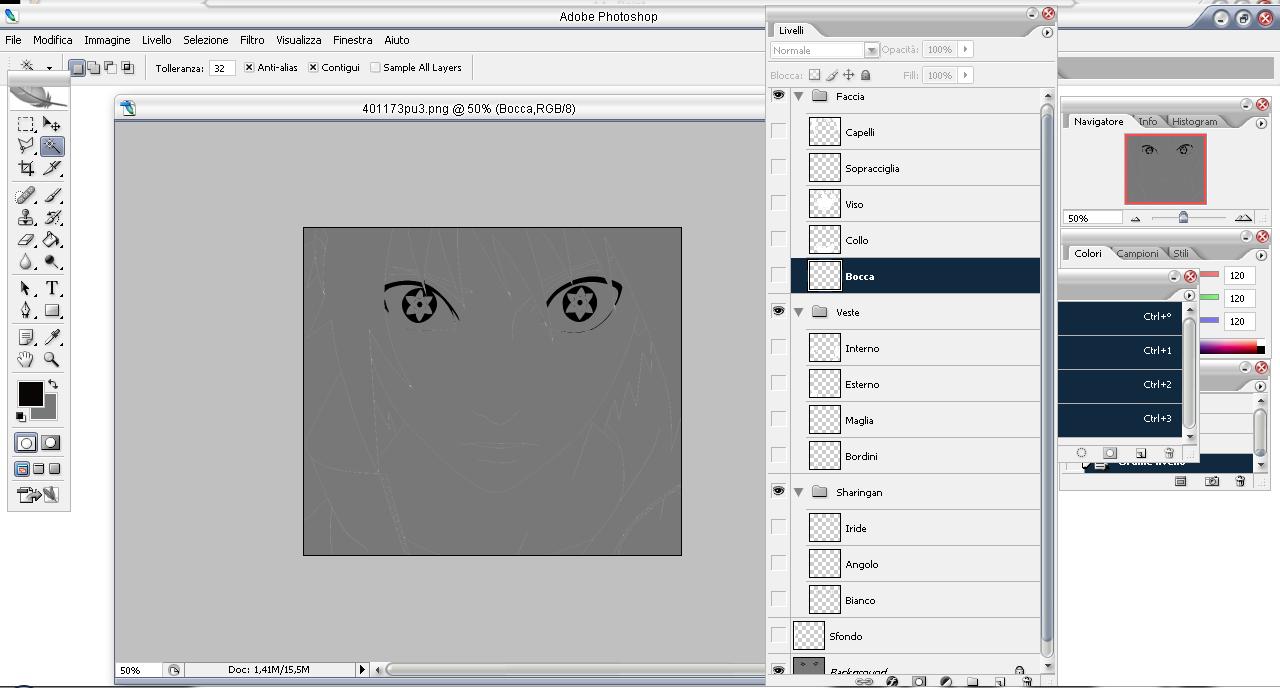
Task: Select the Crop tool
Action: (x=26, y=168)
